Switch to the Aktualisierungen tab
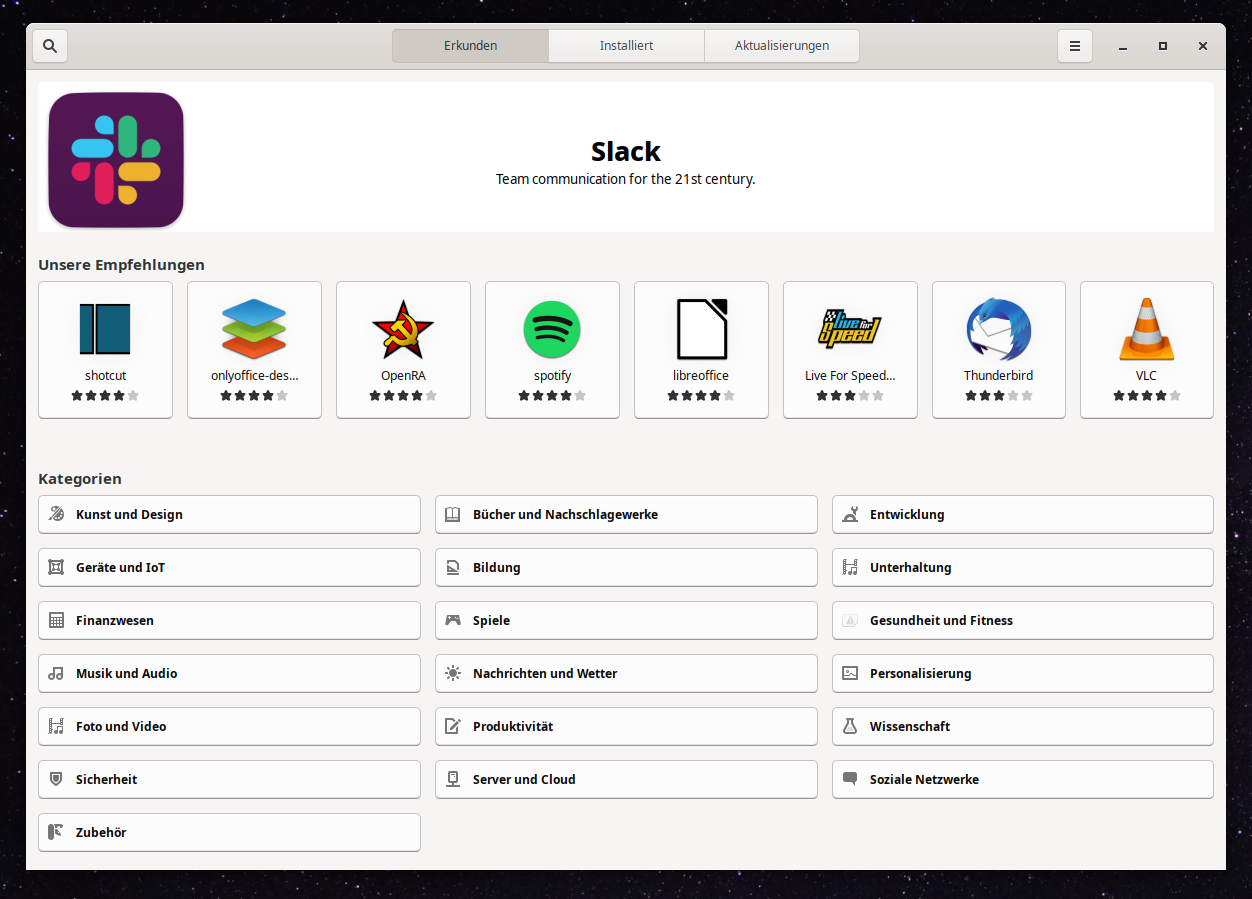 click(x=782, y=46)
